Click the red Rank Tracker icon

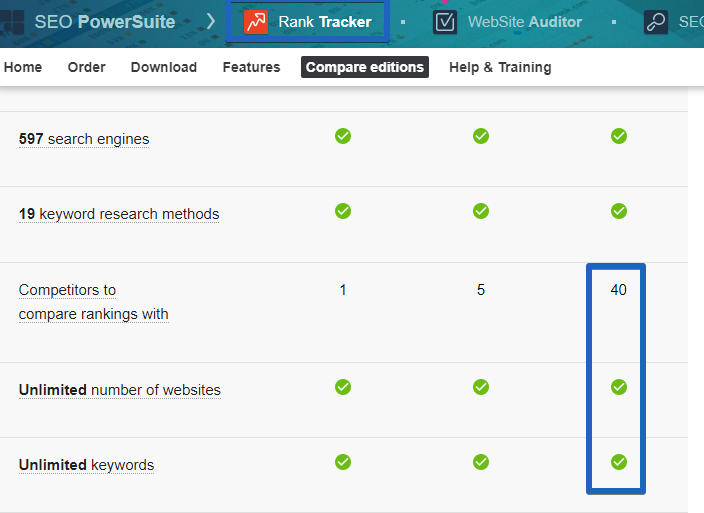pos(256,22)
